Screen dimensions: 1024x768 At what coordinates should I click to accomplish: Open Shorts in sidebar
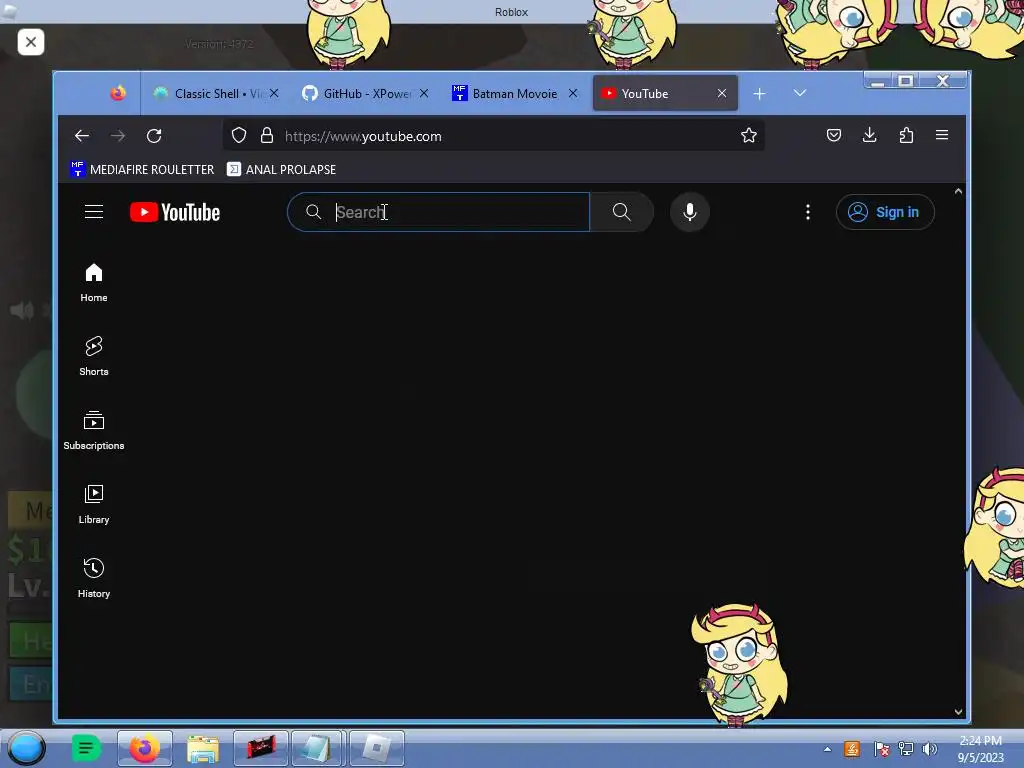[94, 357]
